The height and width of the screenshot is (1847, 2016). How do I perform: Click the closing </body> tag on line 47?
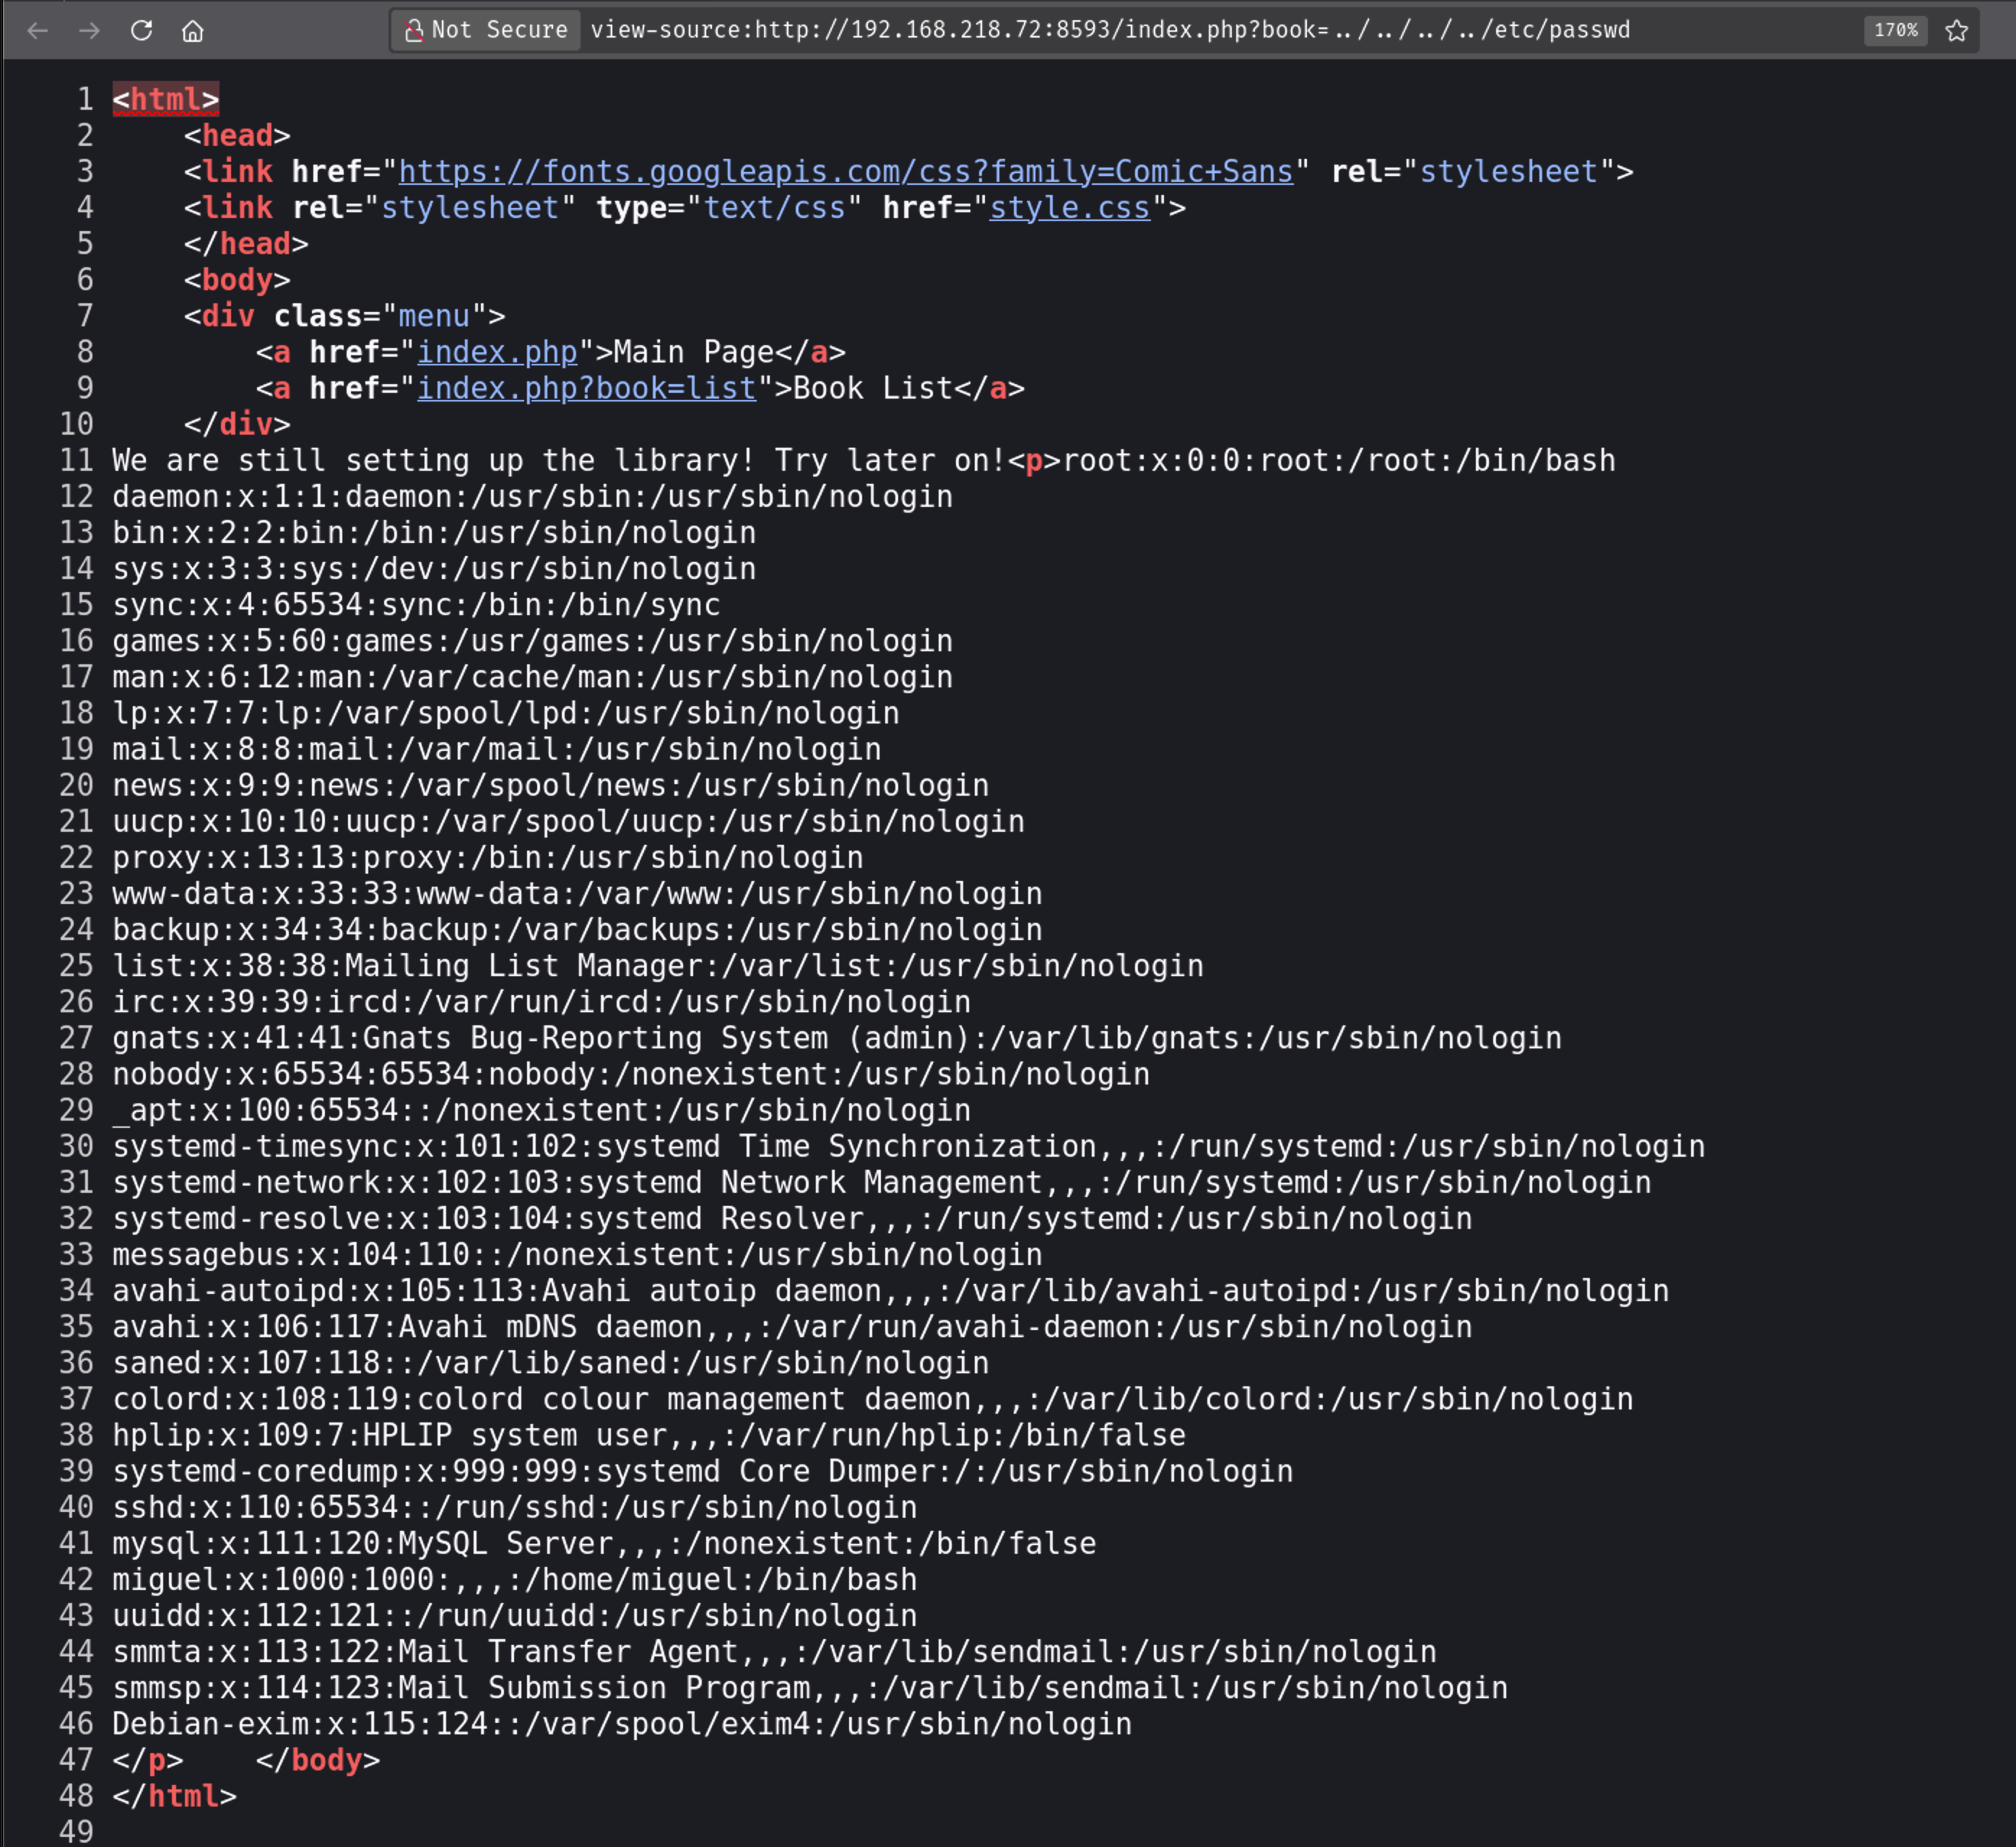click(x=318, y=1760)
